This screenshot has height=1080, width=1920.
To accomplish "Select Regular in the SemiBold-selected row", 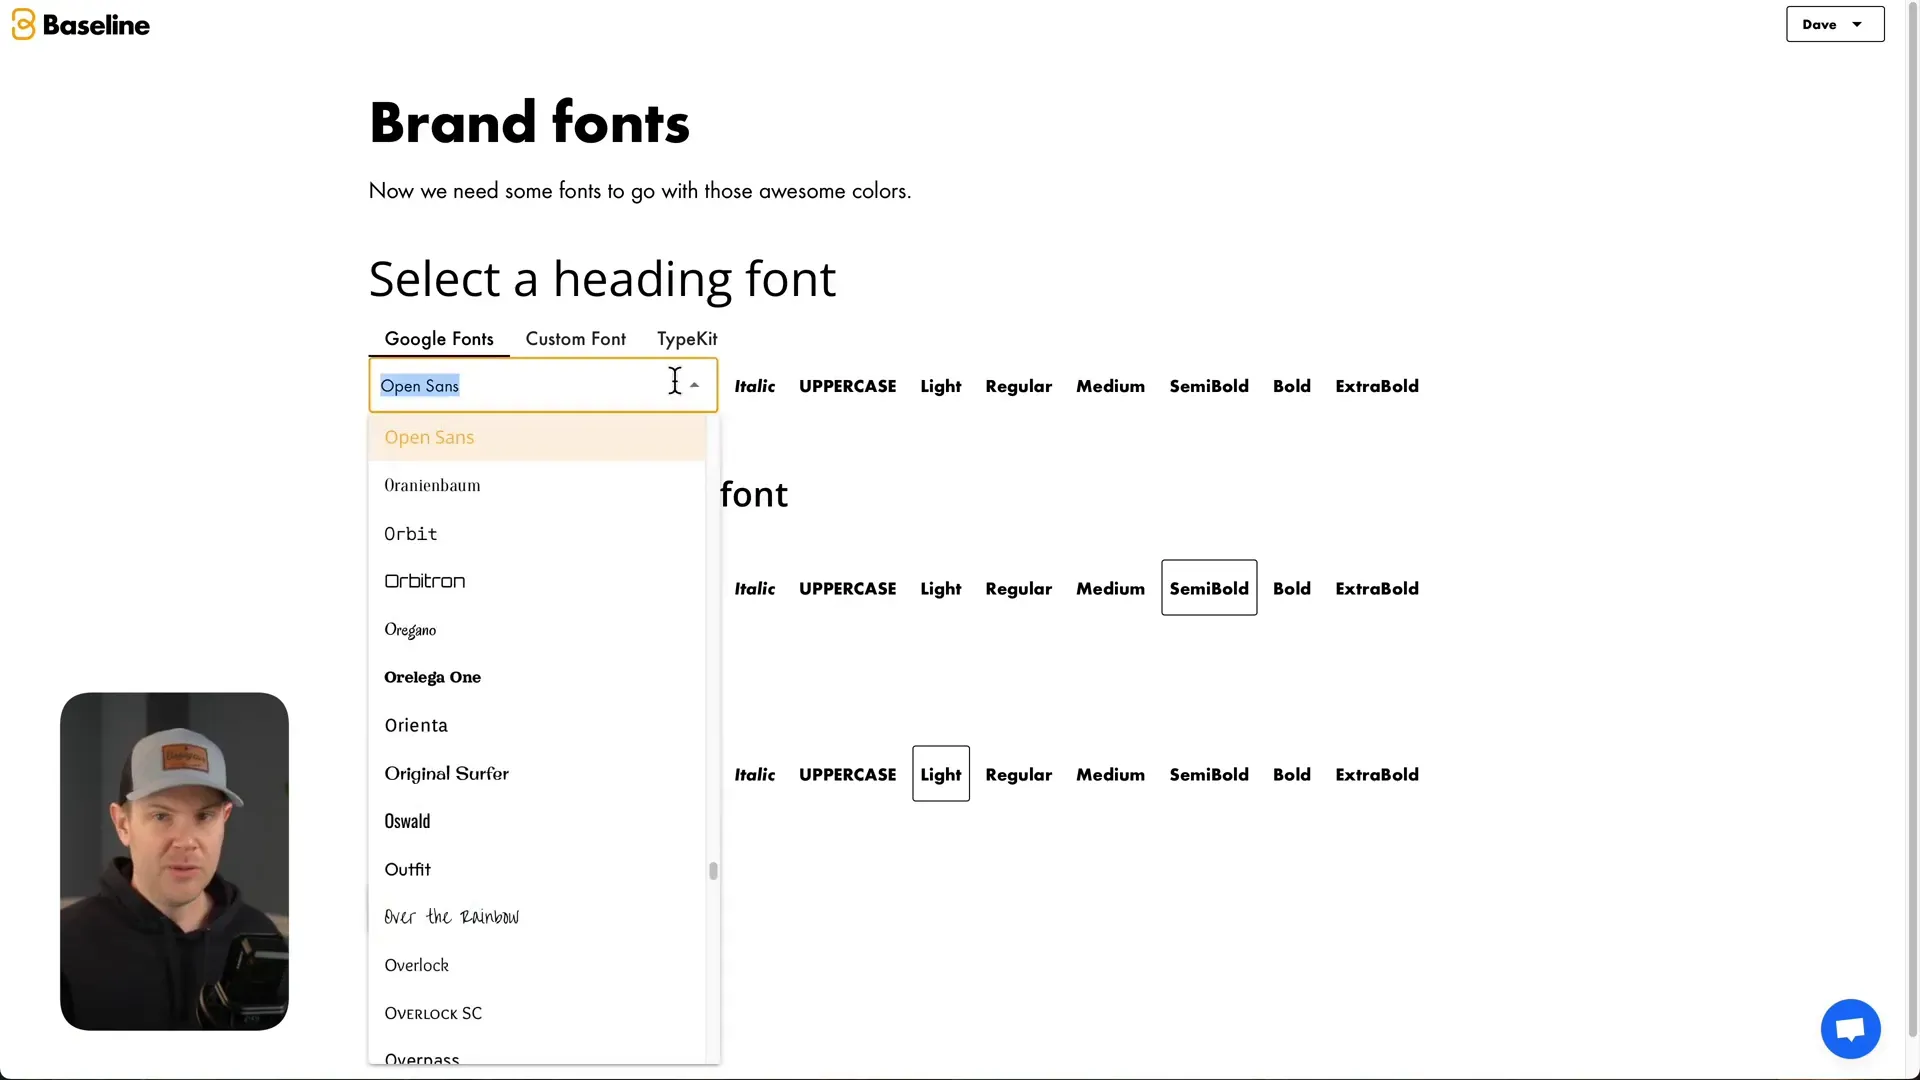I will 1018,588.
